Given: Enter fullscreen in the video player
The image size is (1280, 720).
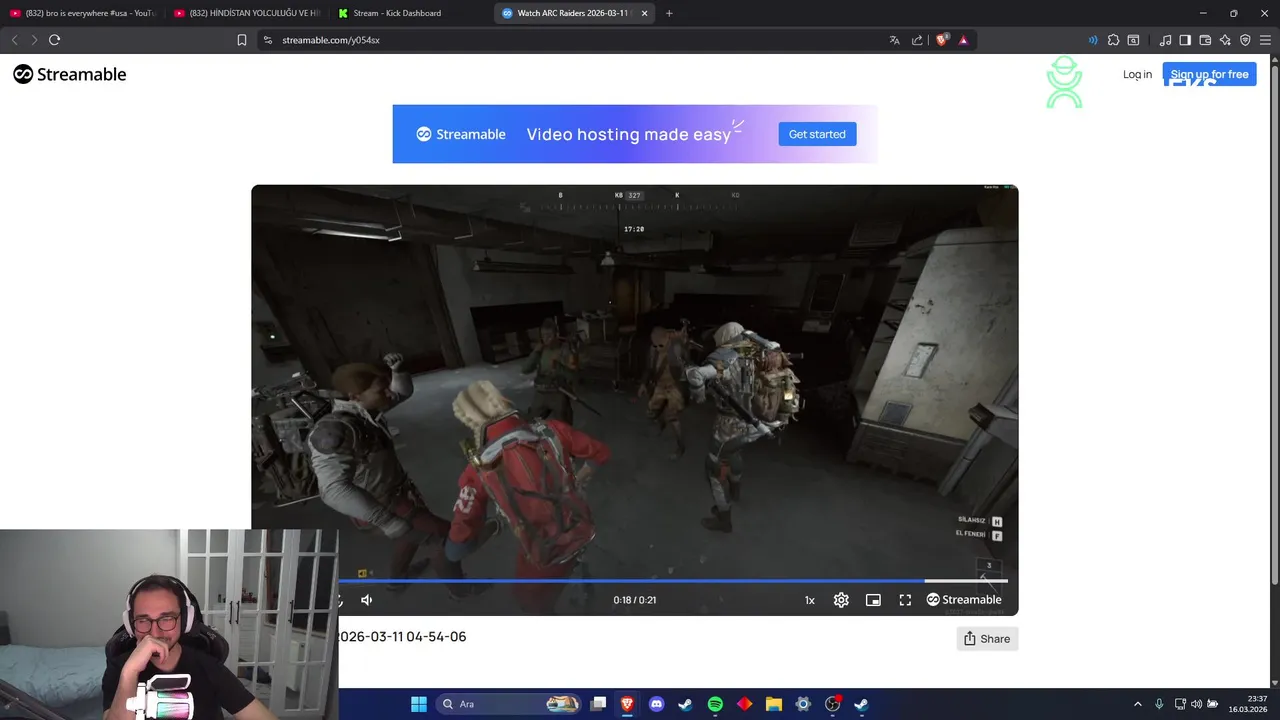Looking at the screenshot, I should 905,600.
